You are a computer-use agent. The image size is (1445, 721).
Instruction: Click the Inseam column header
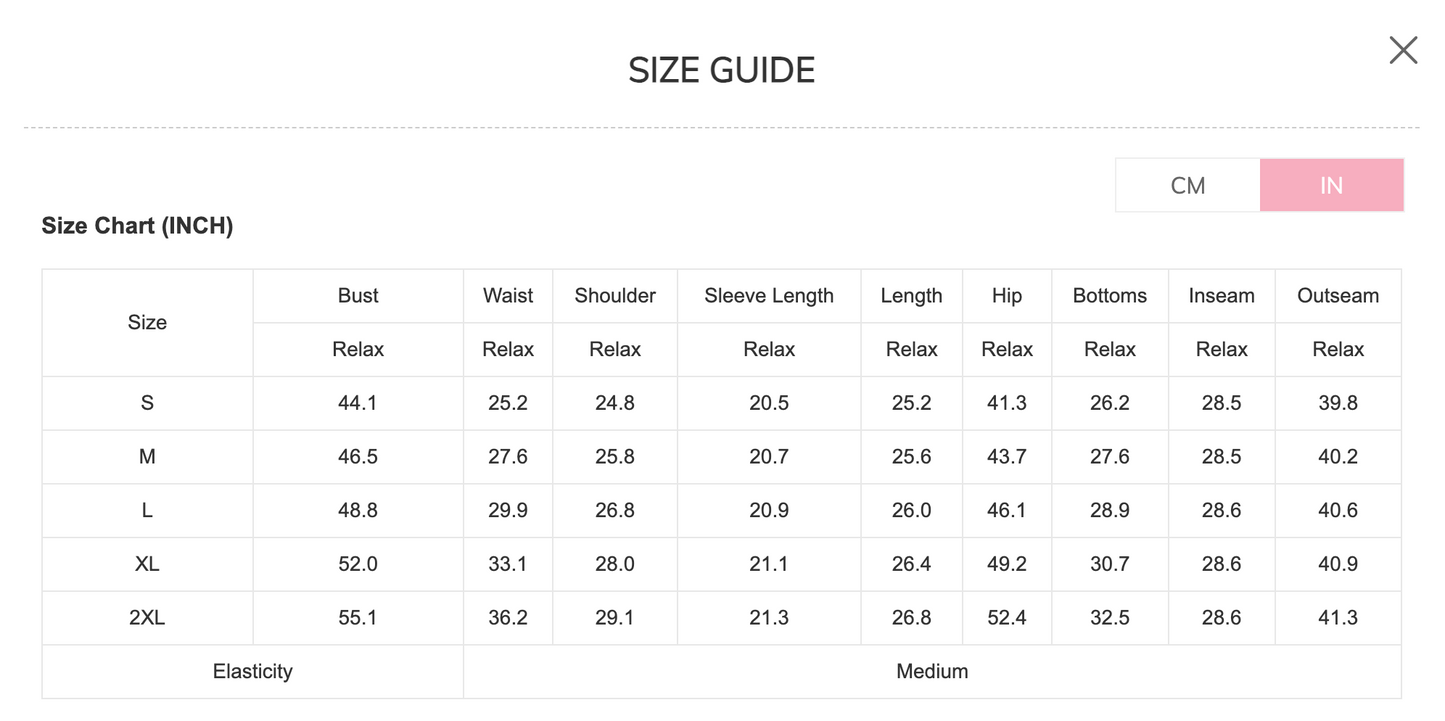tap(1221, 295)
